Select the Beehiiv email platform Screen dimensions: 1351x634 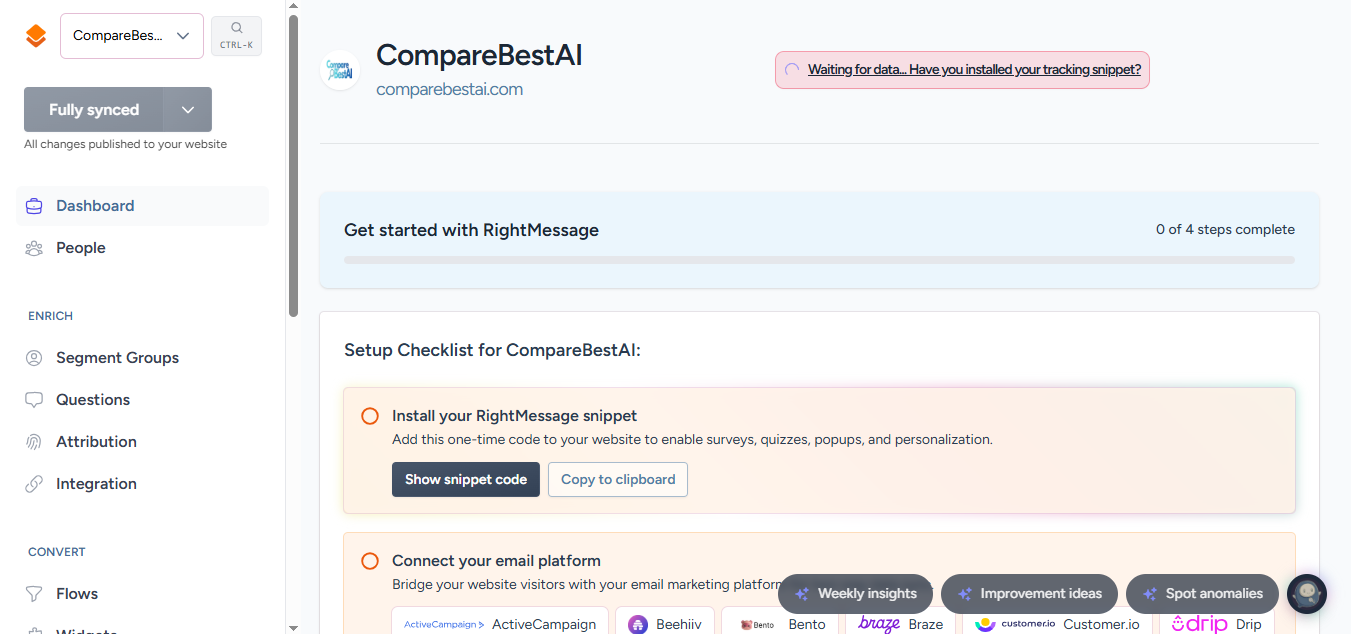tap(665, 622)
